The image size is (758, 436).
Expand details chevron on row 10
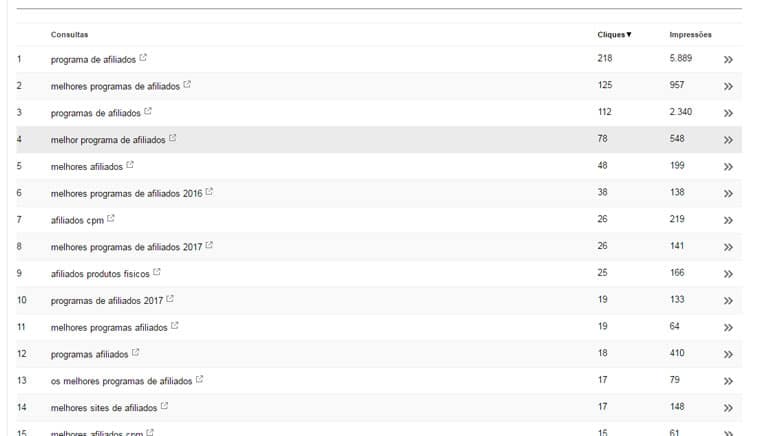pos(728,301)
